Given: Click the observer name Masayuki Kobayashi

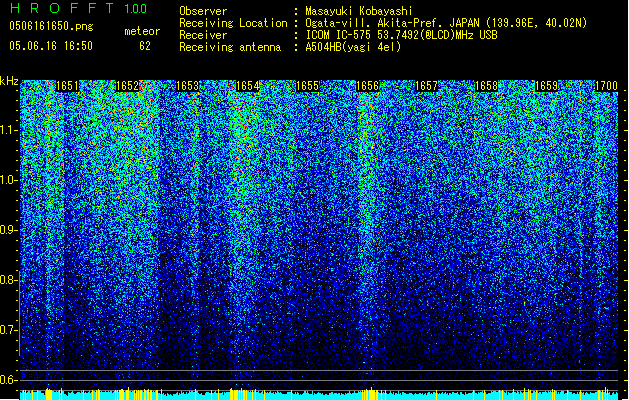Looking at the screenshot, I should pos(359,11).
